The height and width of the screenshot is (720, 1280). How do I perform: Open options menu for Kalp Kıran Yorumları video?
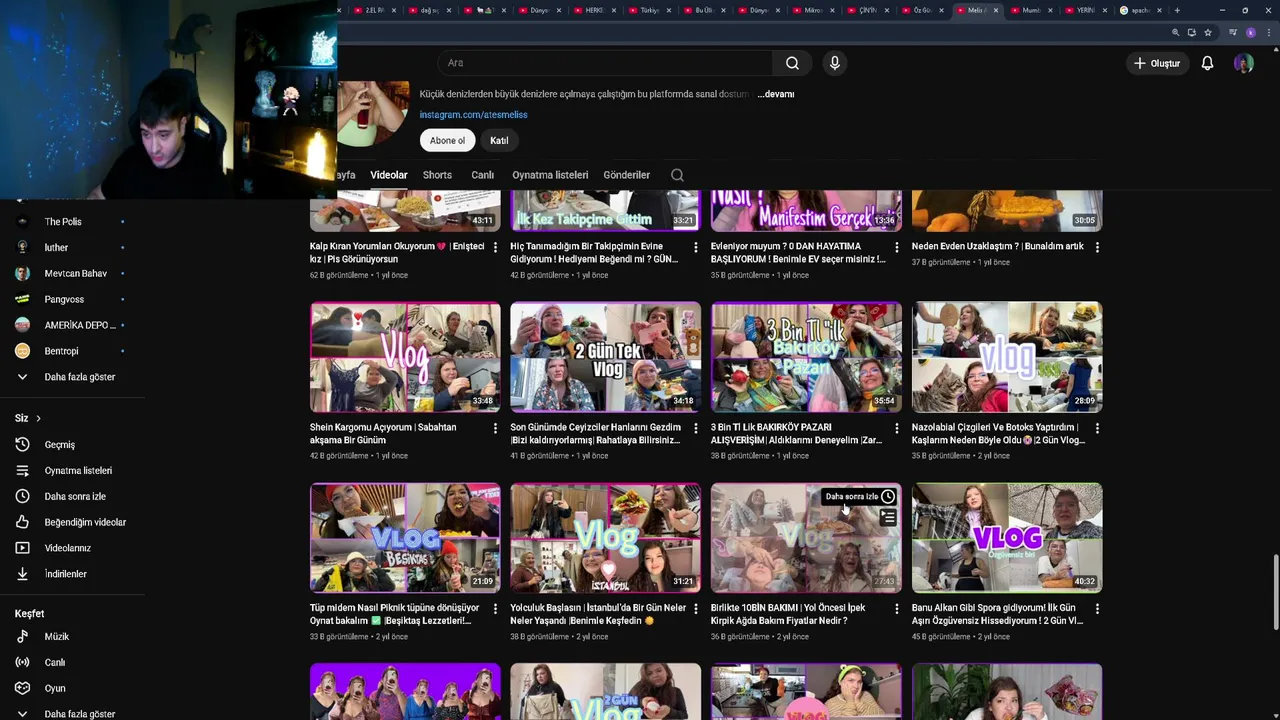pyautogui.click(x=495, y=247)
